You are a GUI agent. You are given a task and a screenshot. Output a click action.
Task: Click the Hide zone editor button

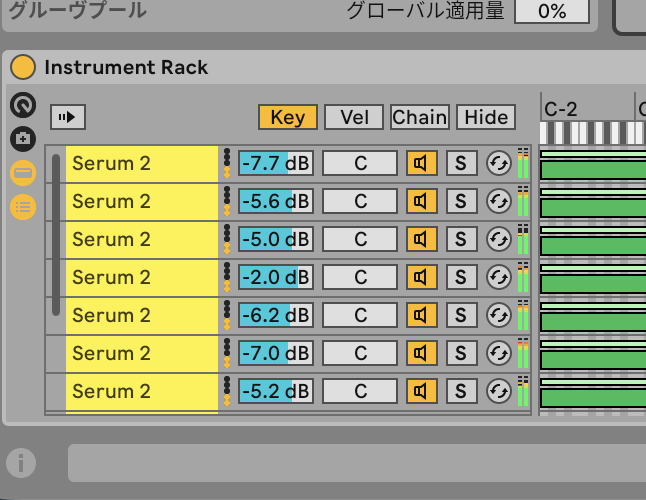coord(486,117)
